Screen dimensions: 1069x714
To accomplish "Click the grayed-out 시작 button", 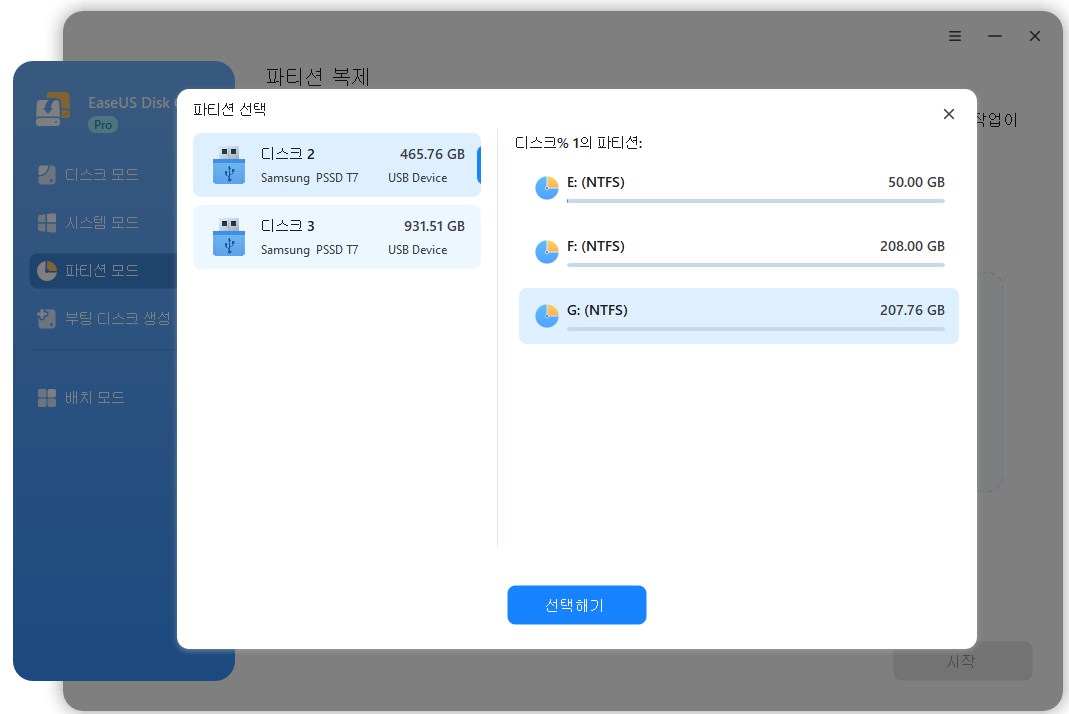I will [x=962, y=661].
